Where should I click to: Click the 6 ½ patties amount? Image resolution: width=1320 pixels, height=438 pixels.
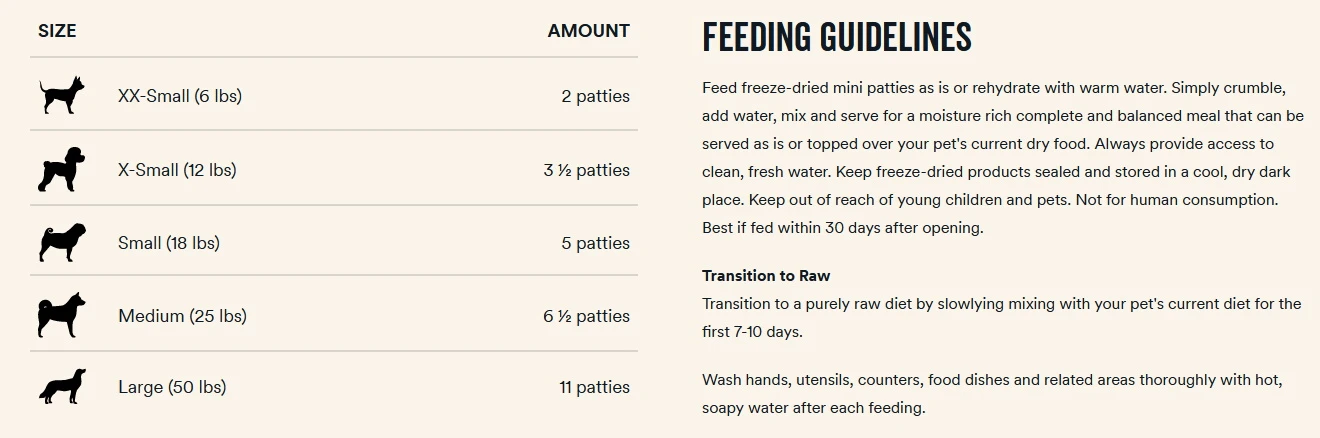586,316
